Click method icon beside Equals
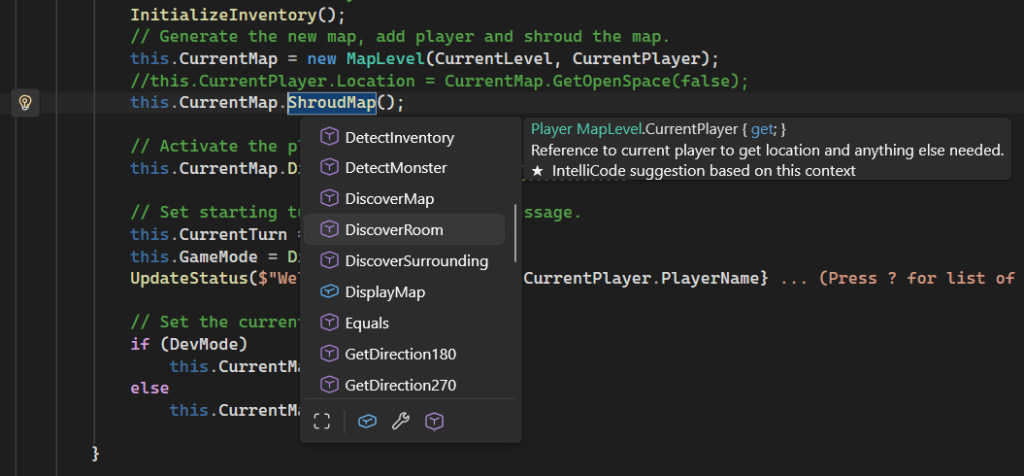 tap(329, 323)
